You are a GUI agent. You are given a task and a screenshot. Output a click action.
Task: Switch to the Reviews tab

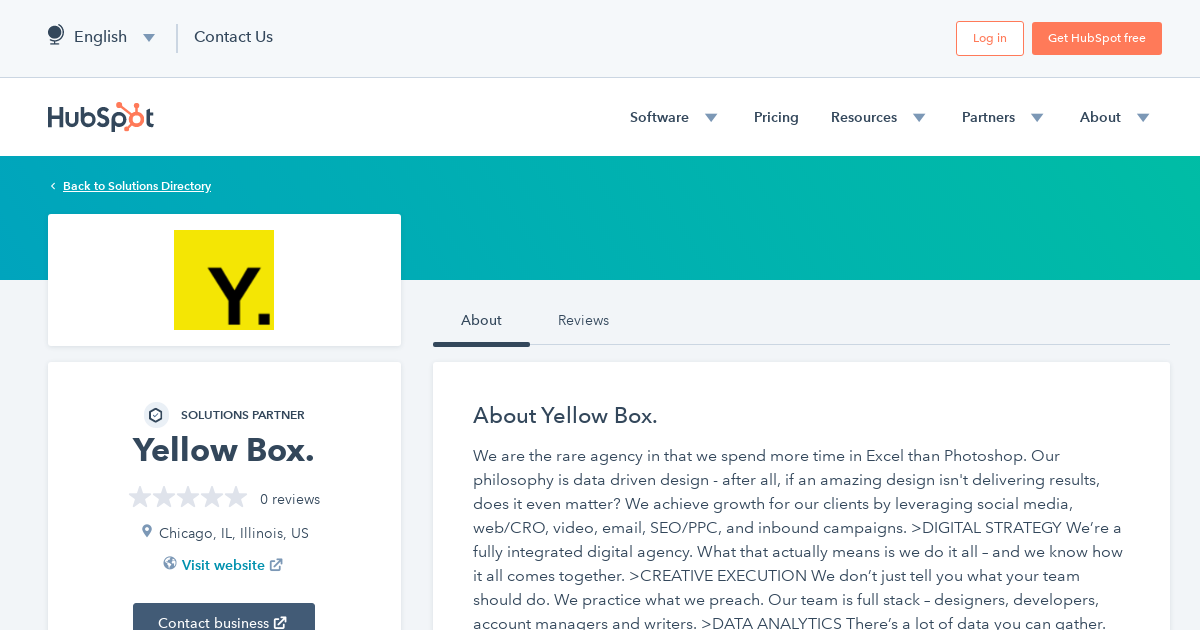583,320
